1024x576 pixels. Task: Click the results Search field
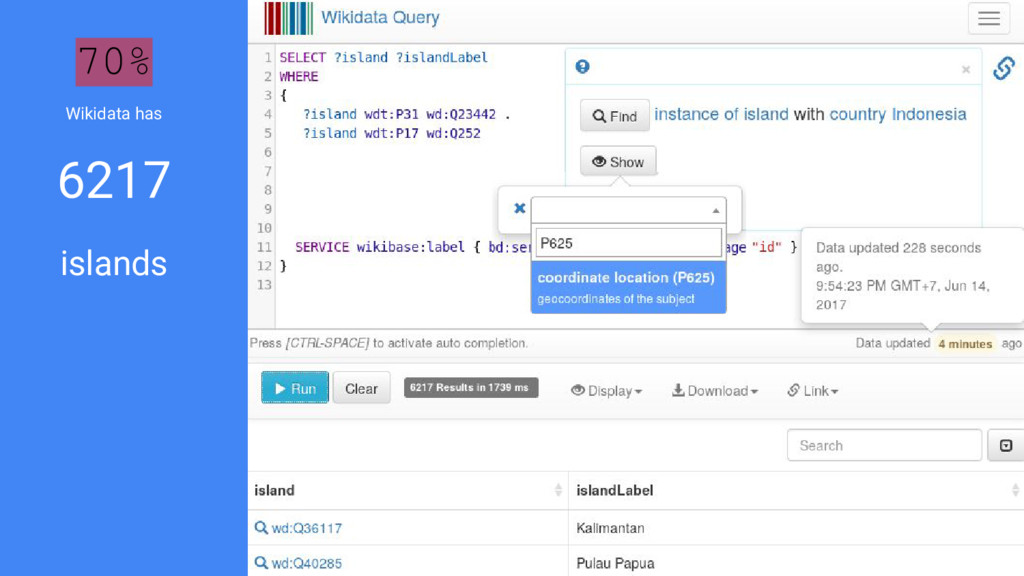tap(884, 445)
